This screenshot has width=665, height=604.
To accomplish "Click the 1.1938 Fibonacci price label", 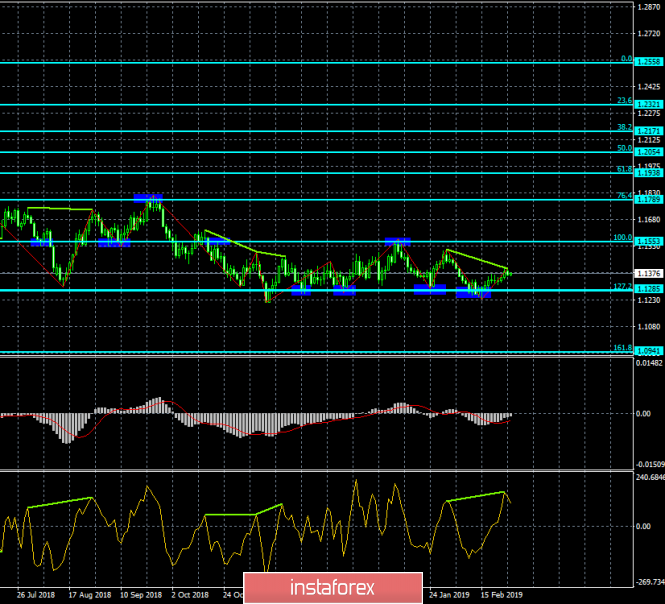I will click(648, 173).
